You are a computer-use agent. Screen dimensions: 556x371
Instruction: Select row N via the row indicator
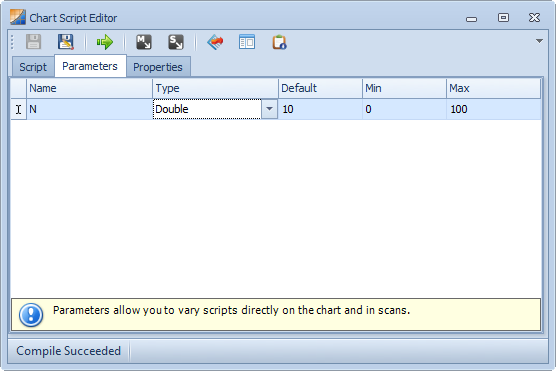click(18, 109)
